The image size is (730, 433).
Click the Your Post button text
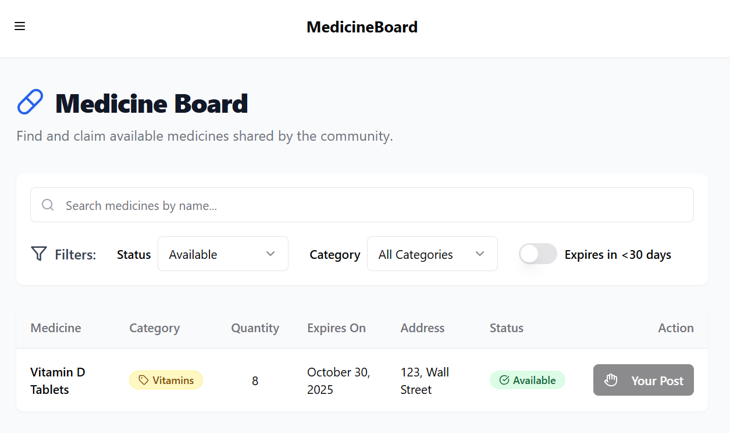(x=657, y=380)
